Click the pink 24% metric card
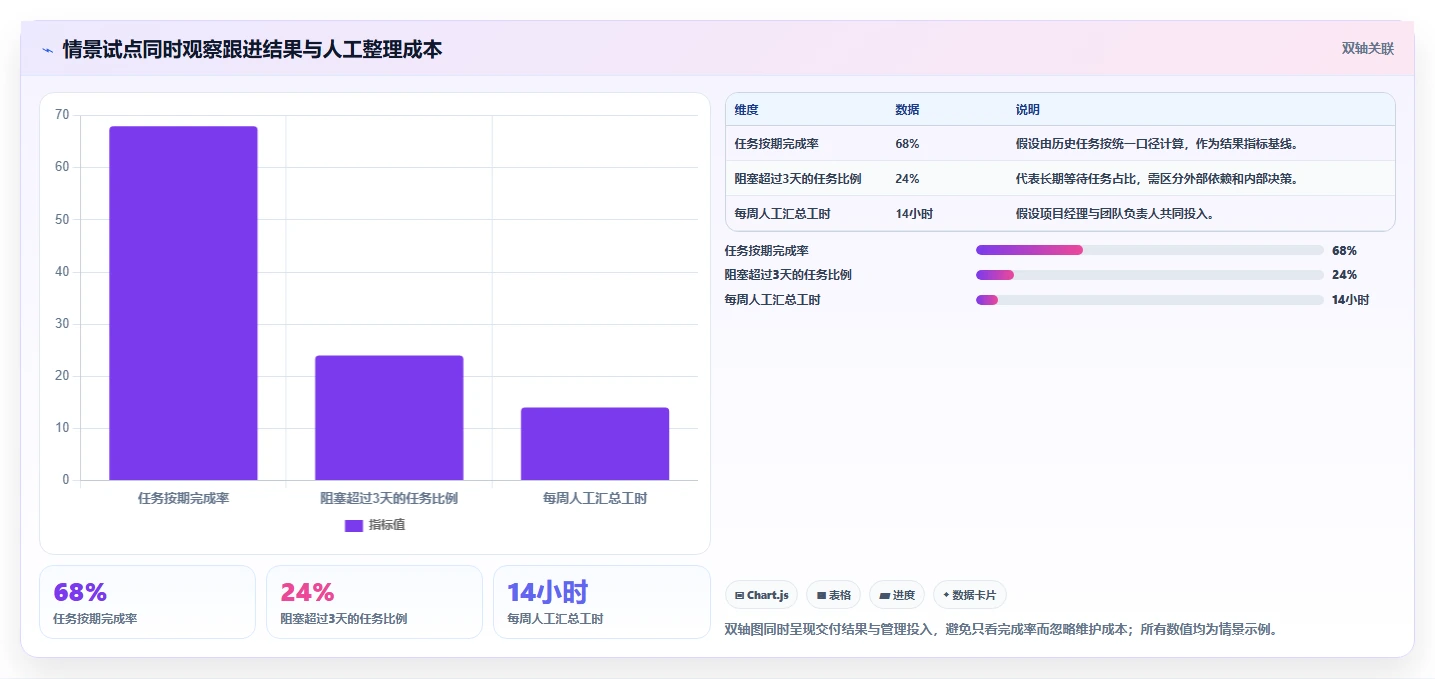This screenshot has width=1435, height=679. [x=374, y=602]
